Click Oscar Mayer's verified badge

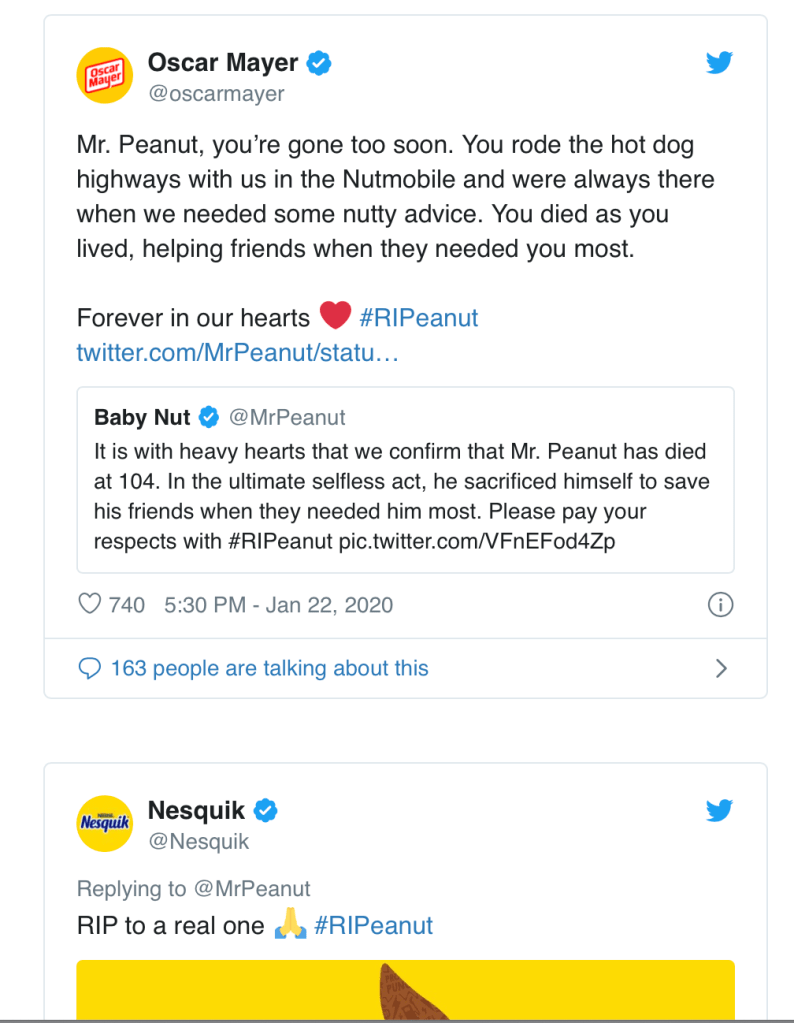tap(320, 64)
